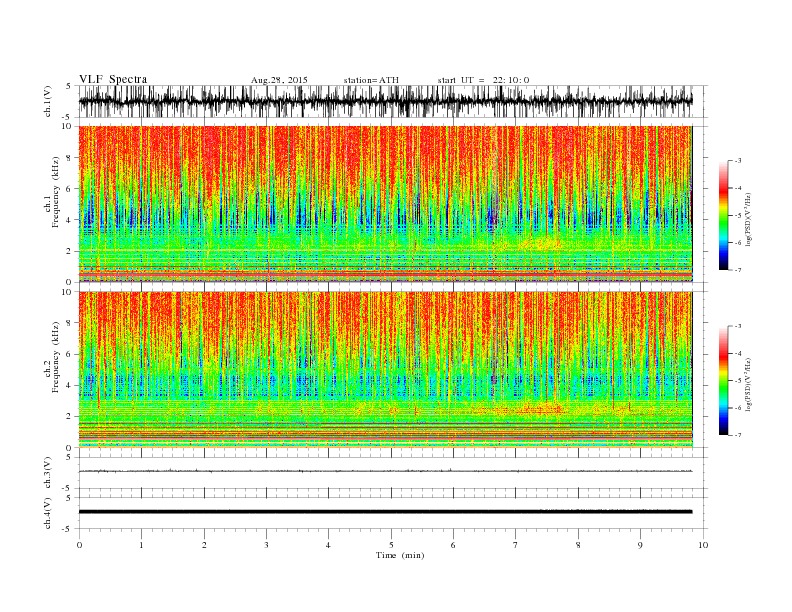
Task: Click the ch.2 "Frequency (kHz)" axis label
Action: coord(56,357)
